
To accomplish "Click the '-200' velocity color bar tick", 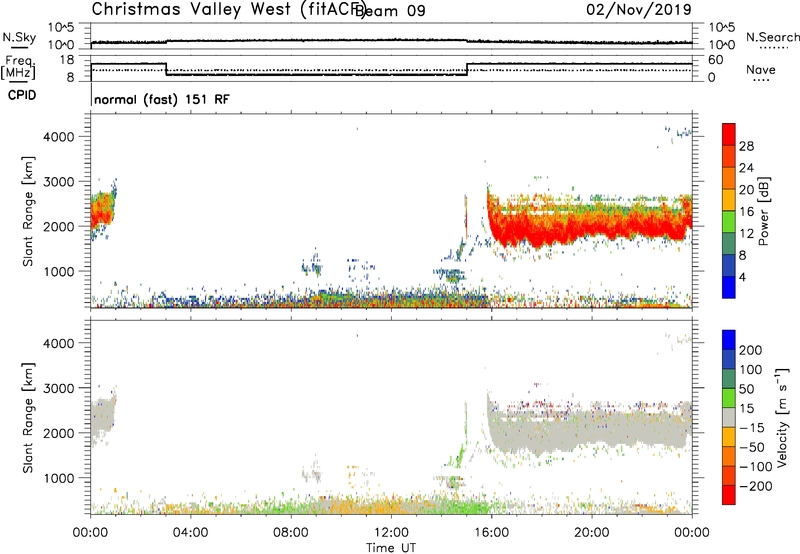I will coord(755,486).
